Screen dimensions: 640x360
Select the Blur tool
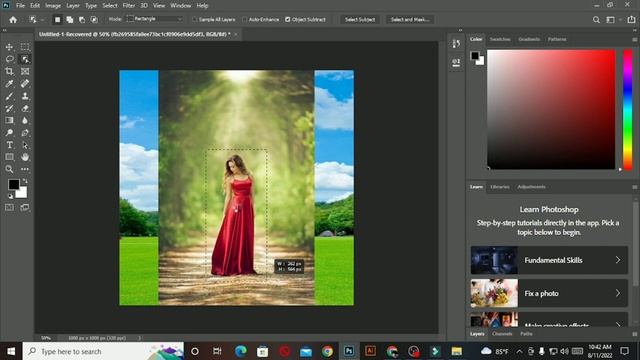tap(25, 120)
